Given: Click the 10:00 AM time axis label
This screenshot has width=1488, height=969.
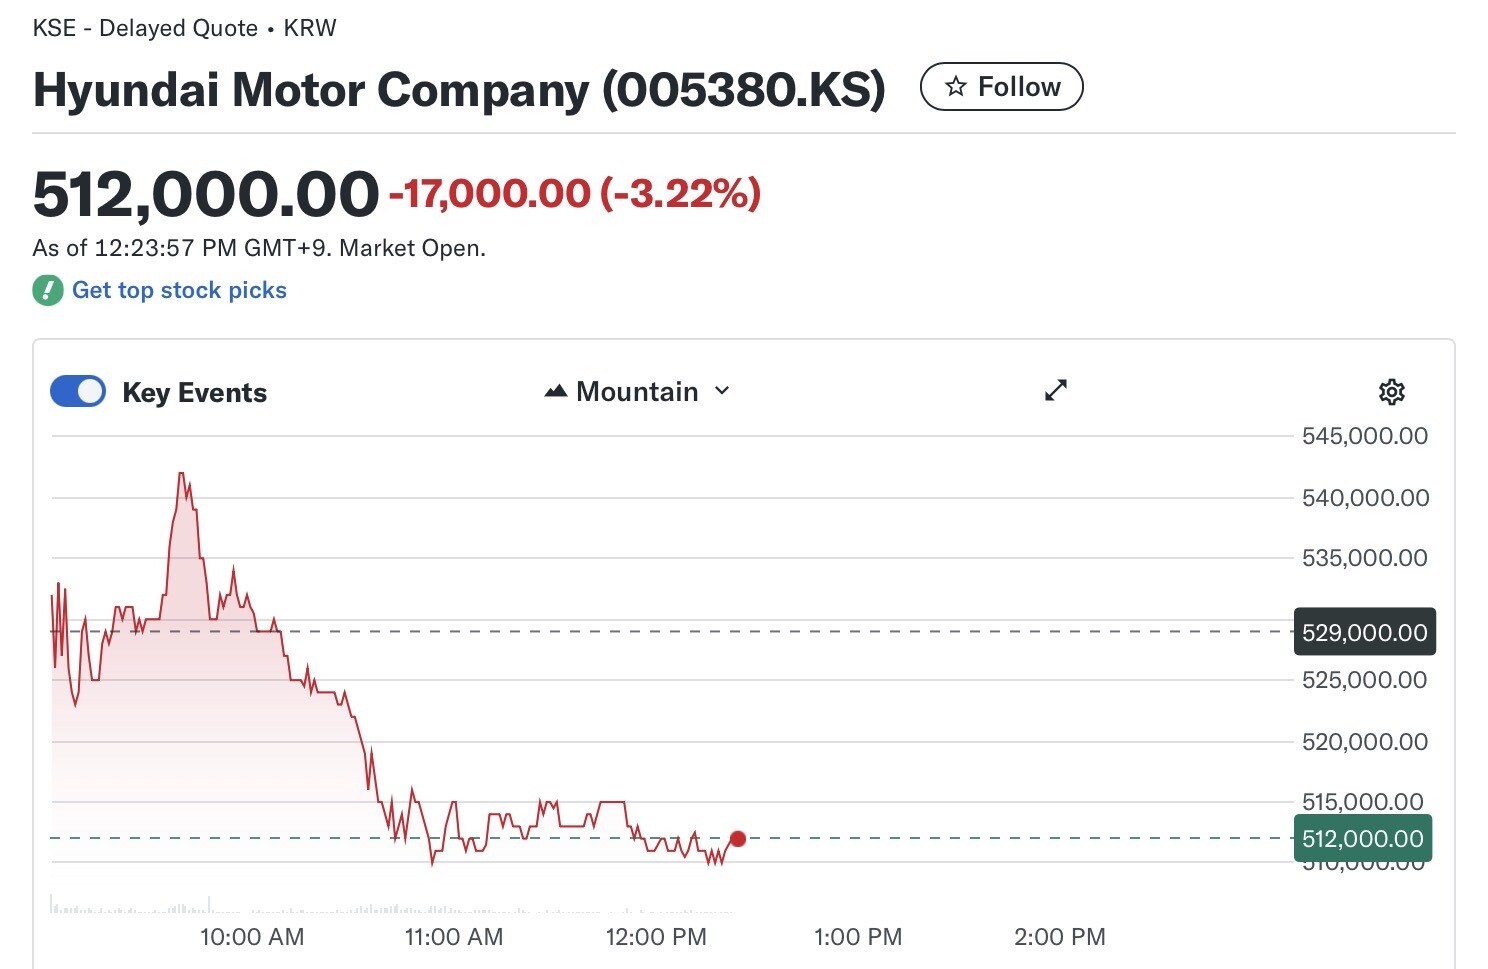Looking at the screenshot, I should 252,937.
